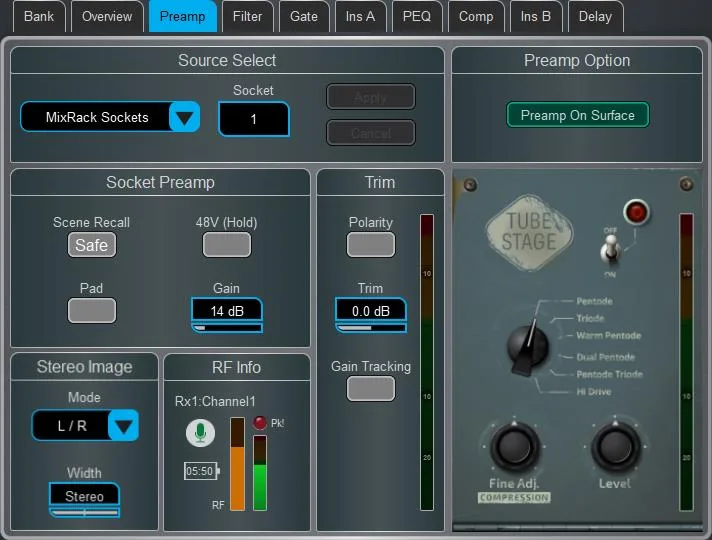Select Warm Pentode mode label
712x540 pixels.
tap(608, 336)
